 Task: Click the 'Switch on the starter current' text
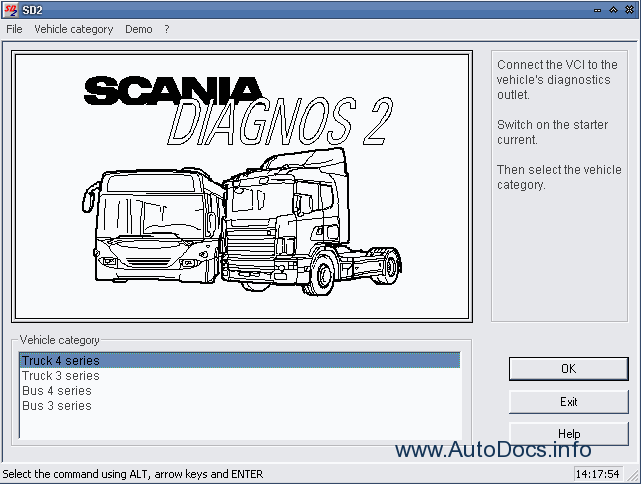click(x=553, y=132)
